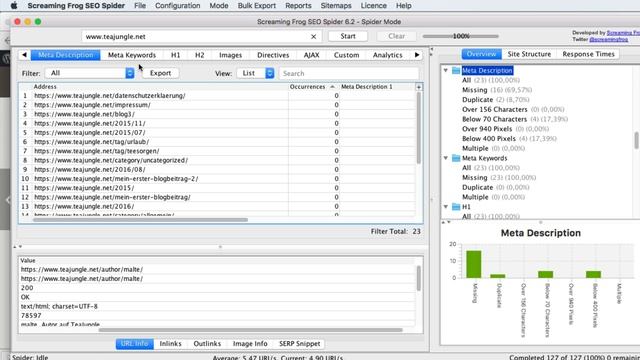Switch to the Images tab
The height and width of the screenshot is (360, 640).
[231, 55]
